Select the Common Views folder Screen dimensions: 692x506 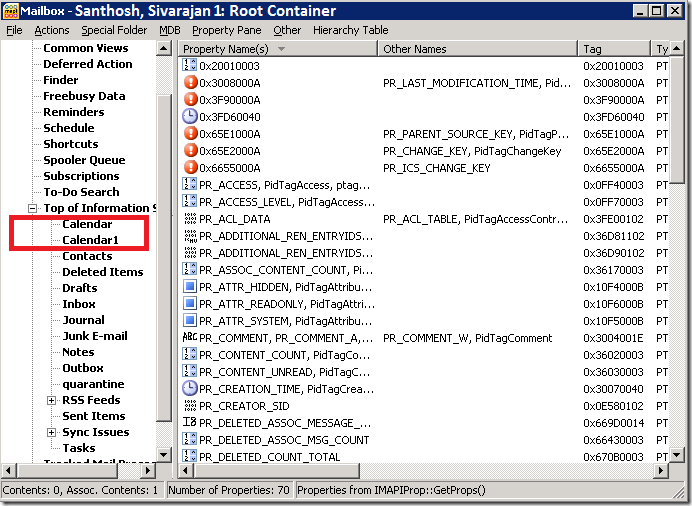[86, 48]
